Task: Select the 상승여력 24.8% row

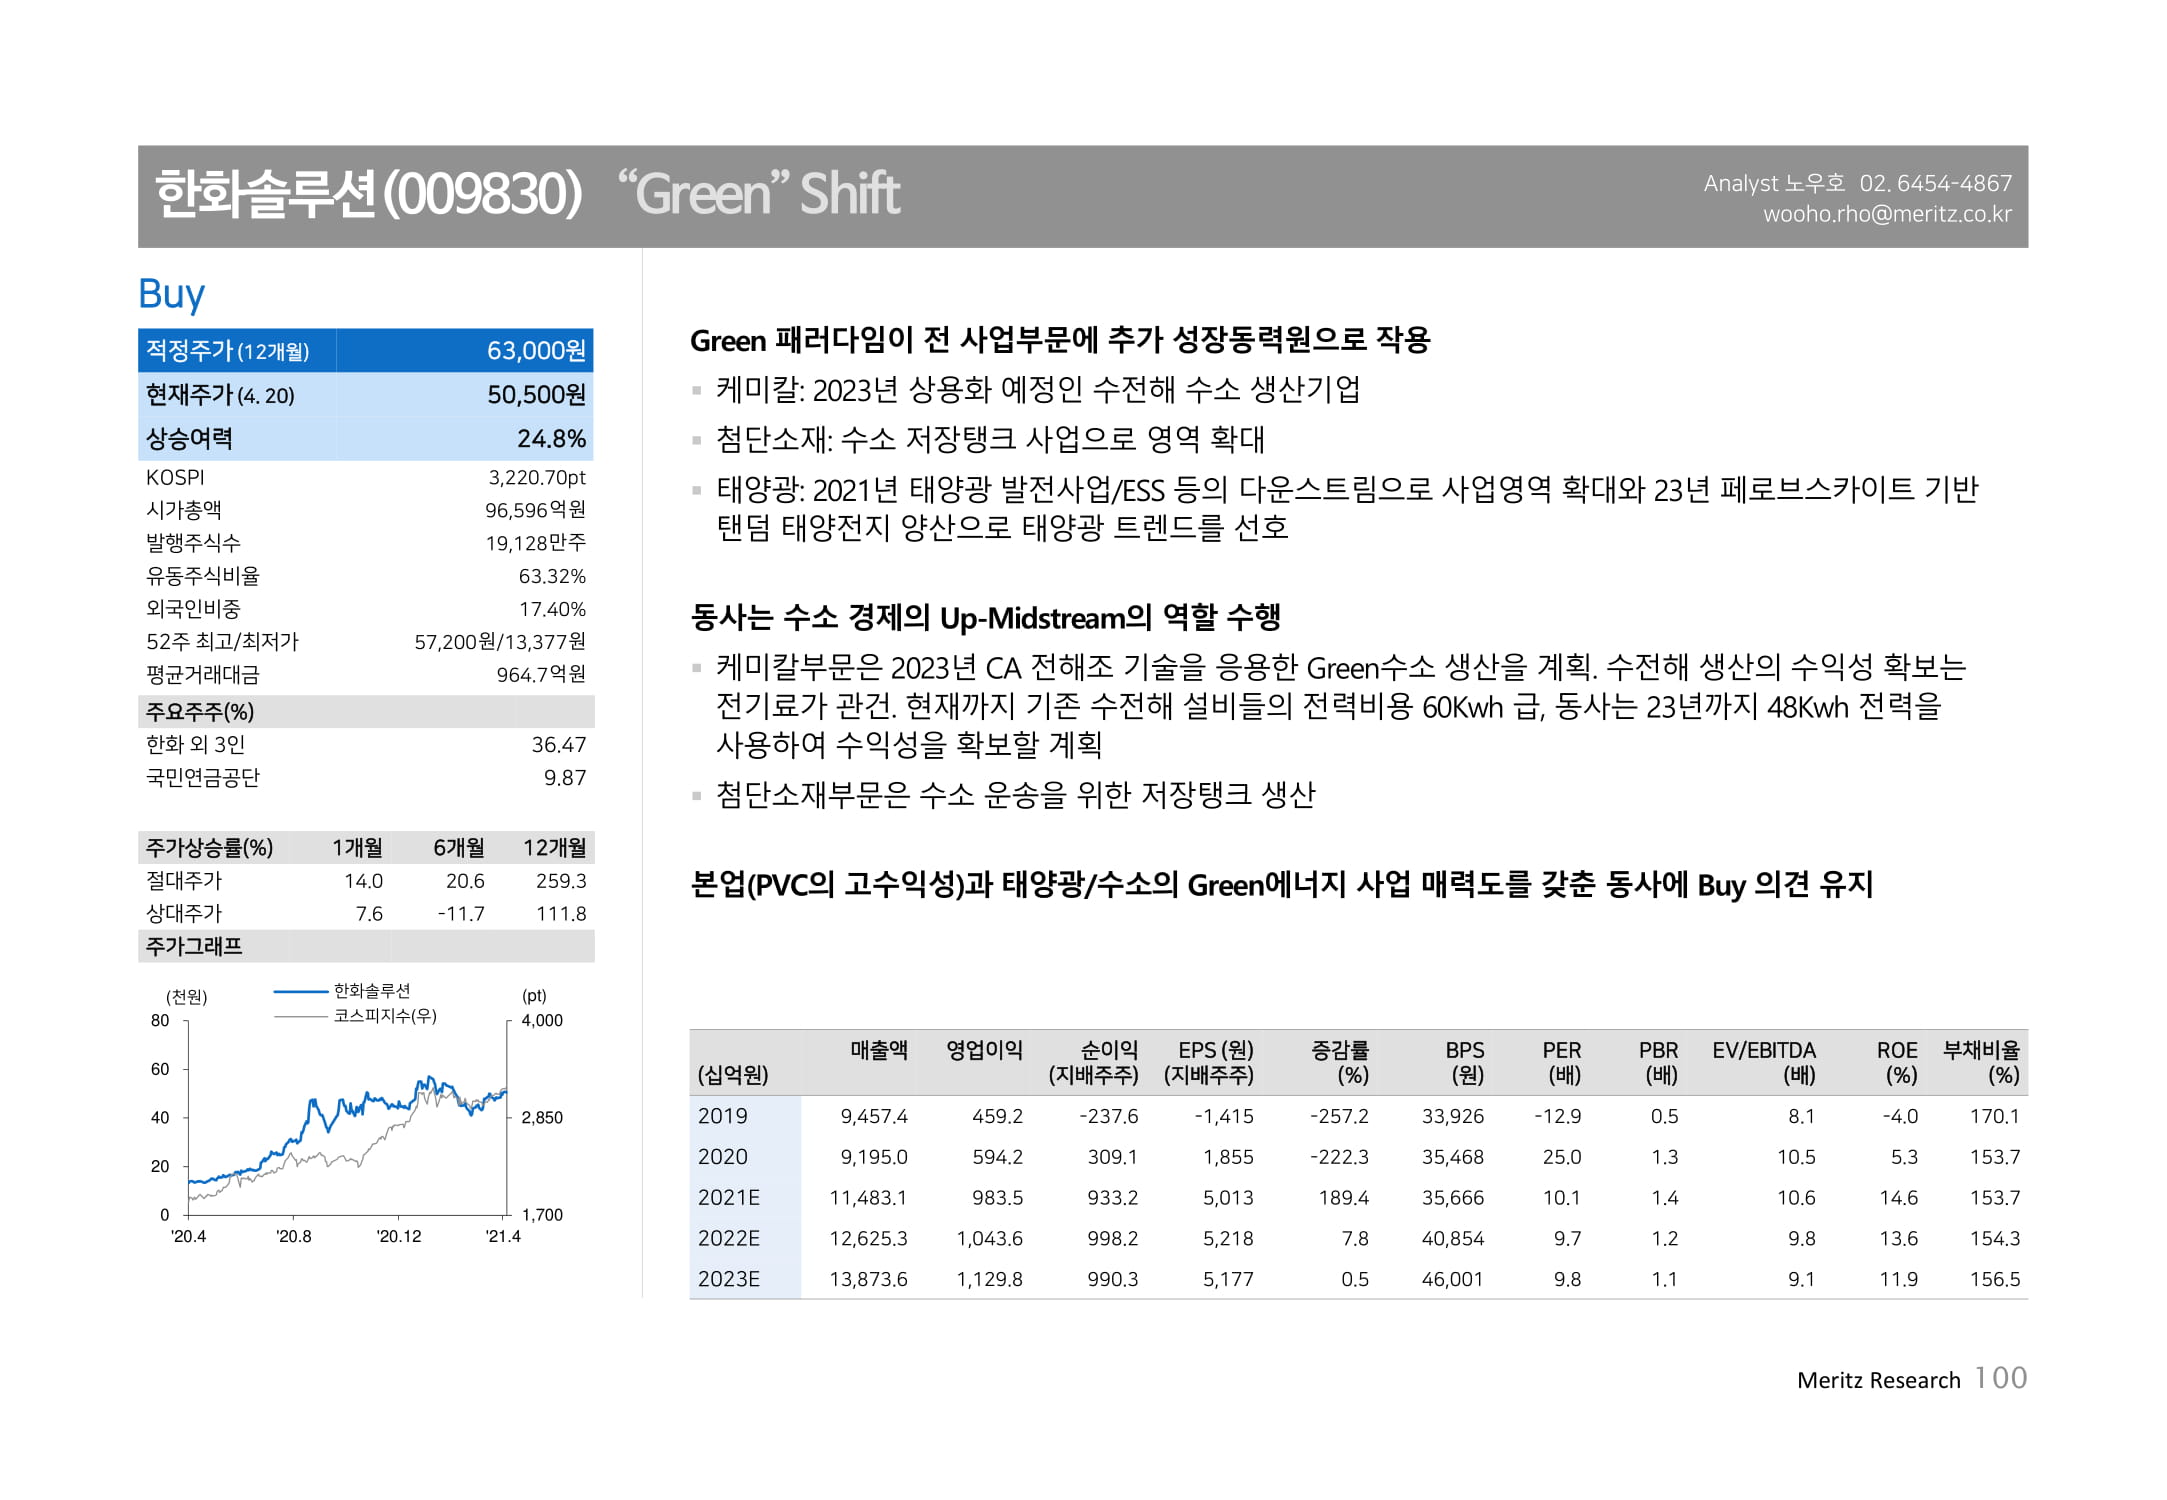Action: pyautogui.click(x=365, y=439)
